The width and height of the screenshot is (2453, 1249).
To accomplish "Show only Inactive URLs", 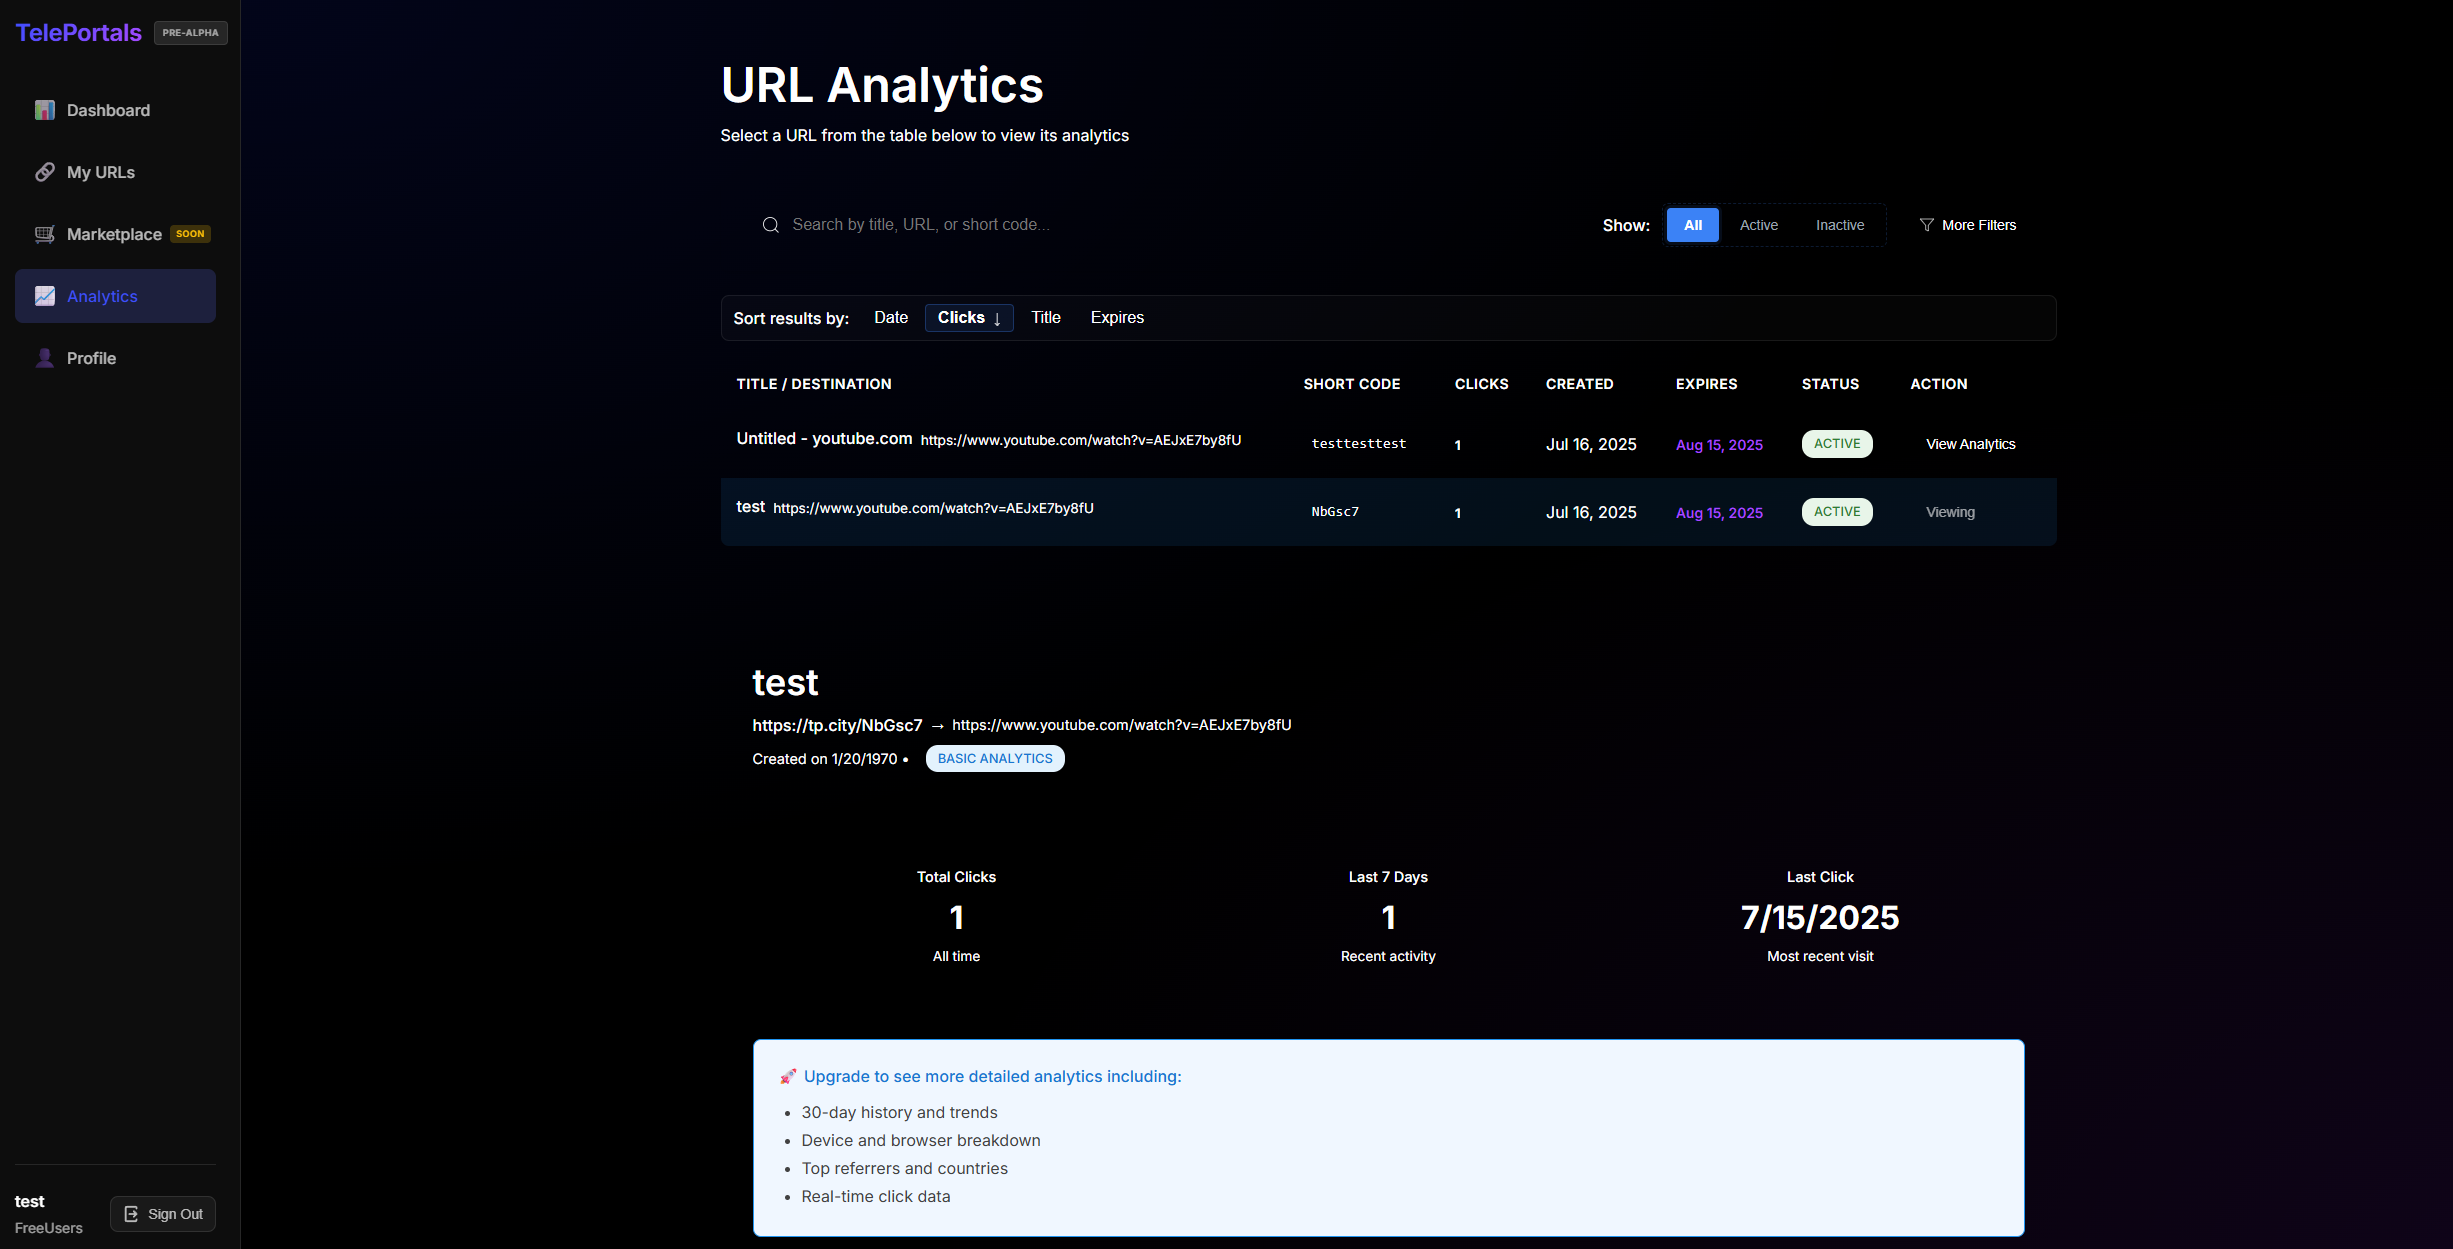I will (x=1839, y=225).
